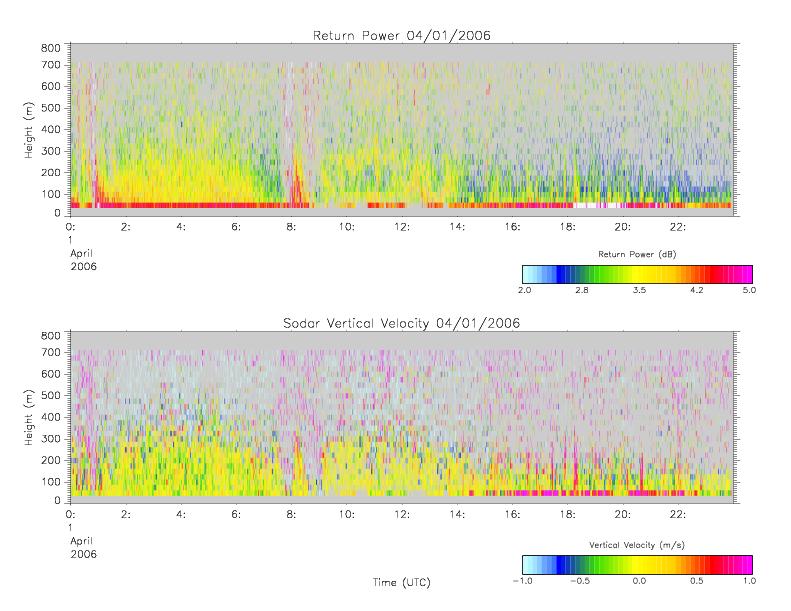Click the "3.5" tick on Return Power colorbar
The width and height of the screenshot is (791, 611).
coord(639,290)
